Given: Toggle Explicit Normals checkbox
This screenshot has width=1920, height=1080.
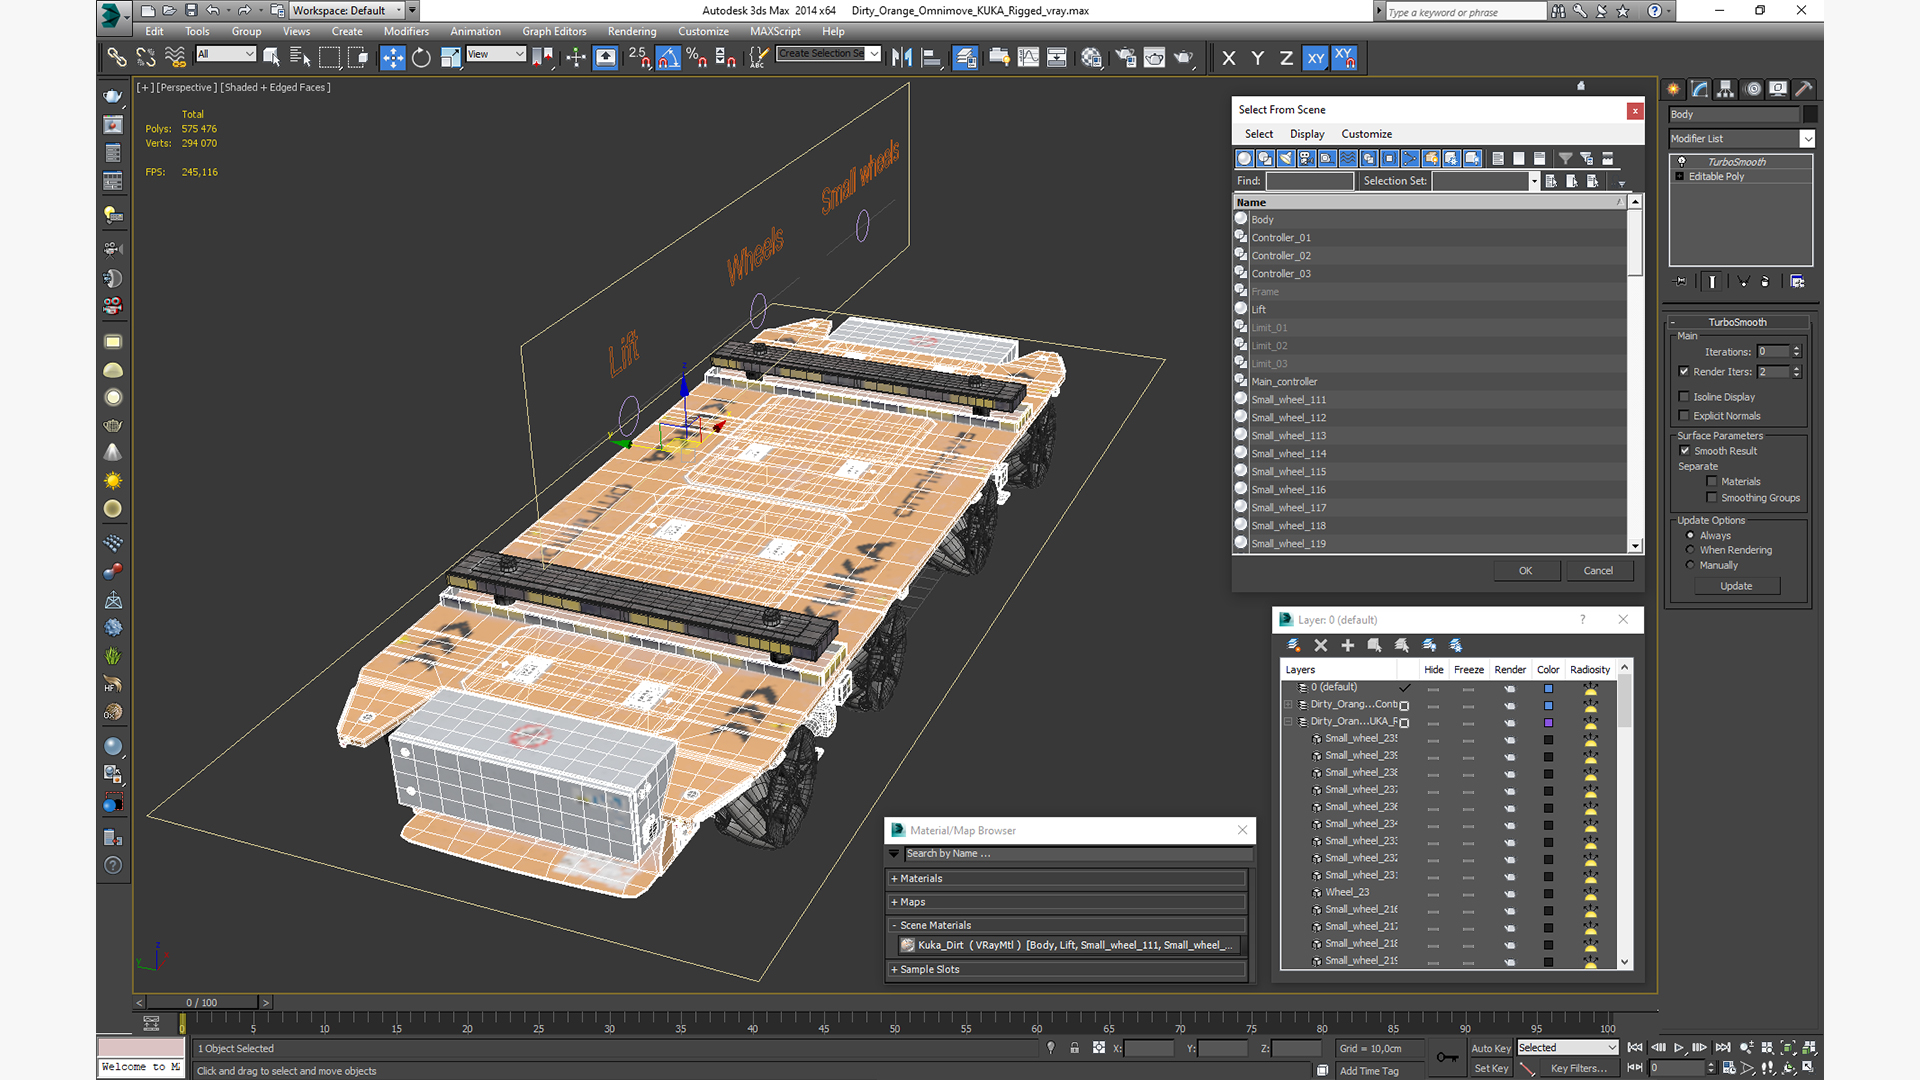Looking at the screenshot, I should point(1684,416).
